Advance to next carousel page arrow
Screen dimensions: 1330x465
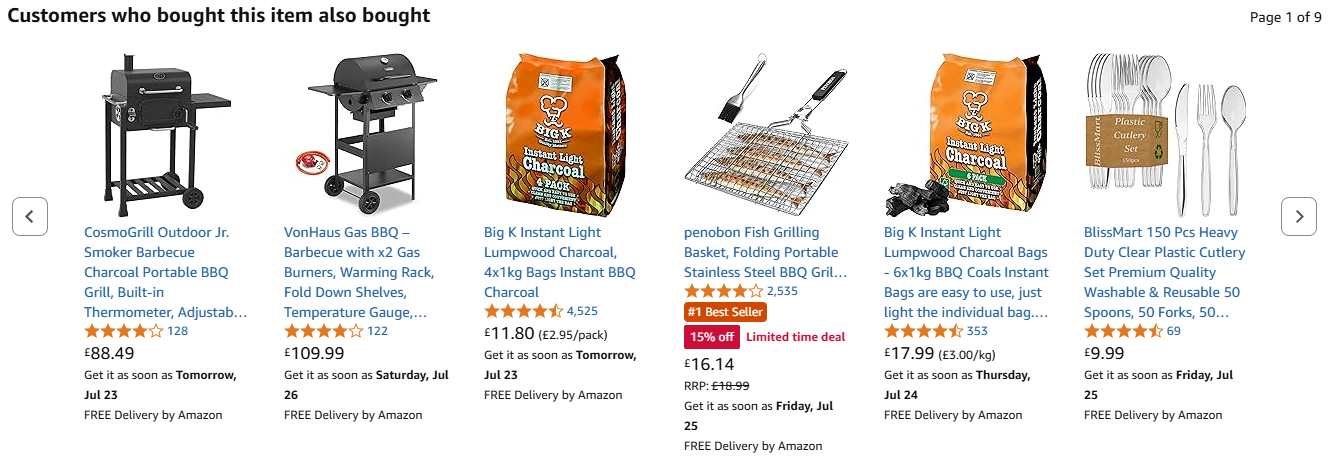click(x=1298, y=216)
